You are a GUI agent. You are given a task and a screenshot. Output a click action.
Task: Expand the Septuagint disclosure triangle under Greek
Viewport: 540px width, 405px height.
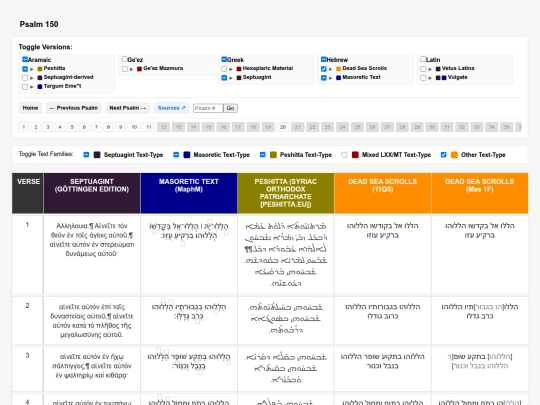(x=231, y=78)
